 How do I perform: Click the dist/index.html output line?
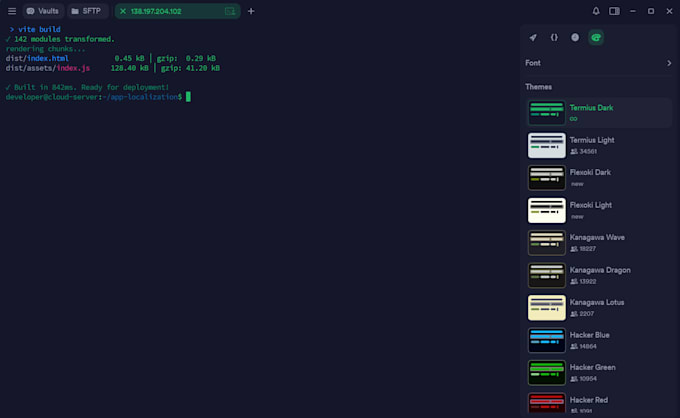point(111,59)
